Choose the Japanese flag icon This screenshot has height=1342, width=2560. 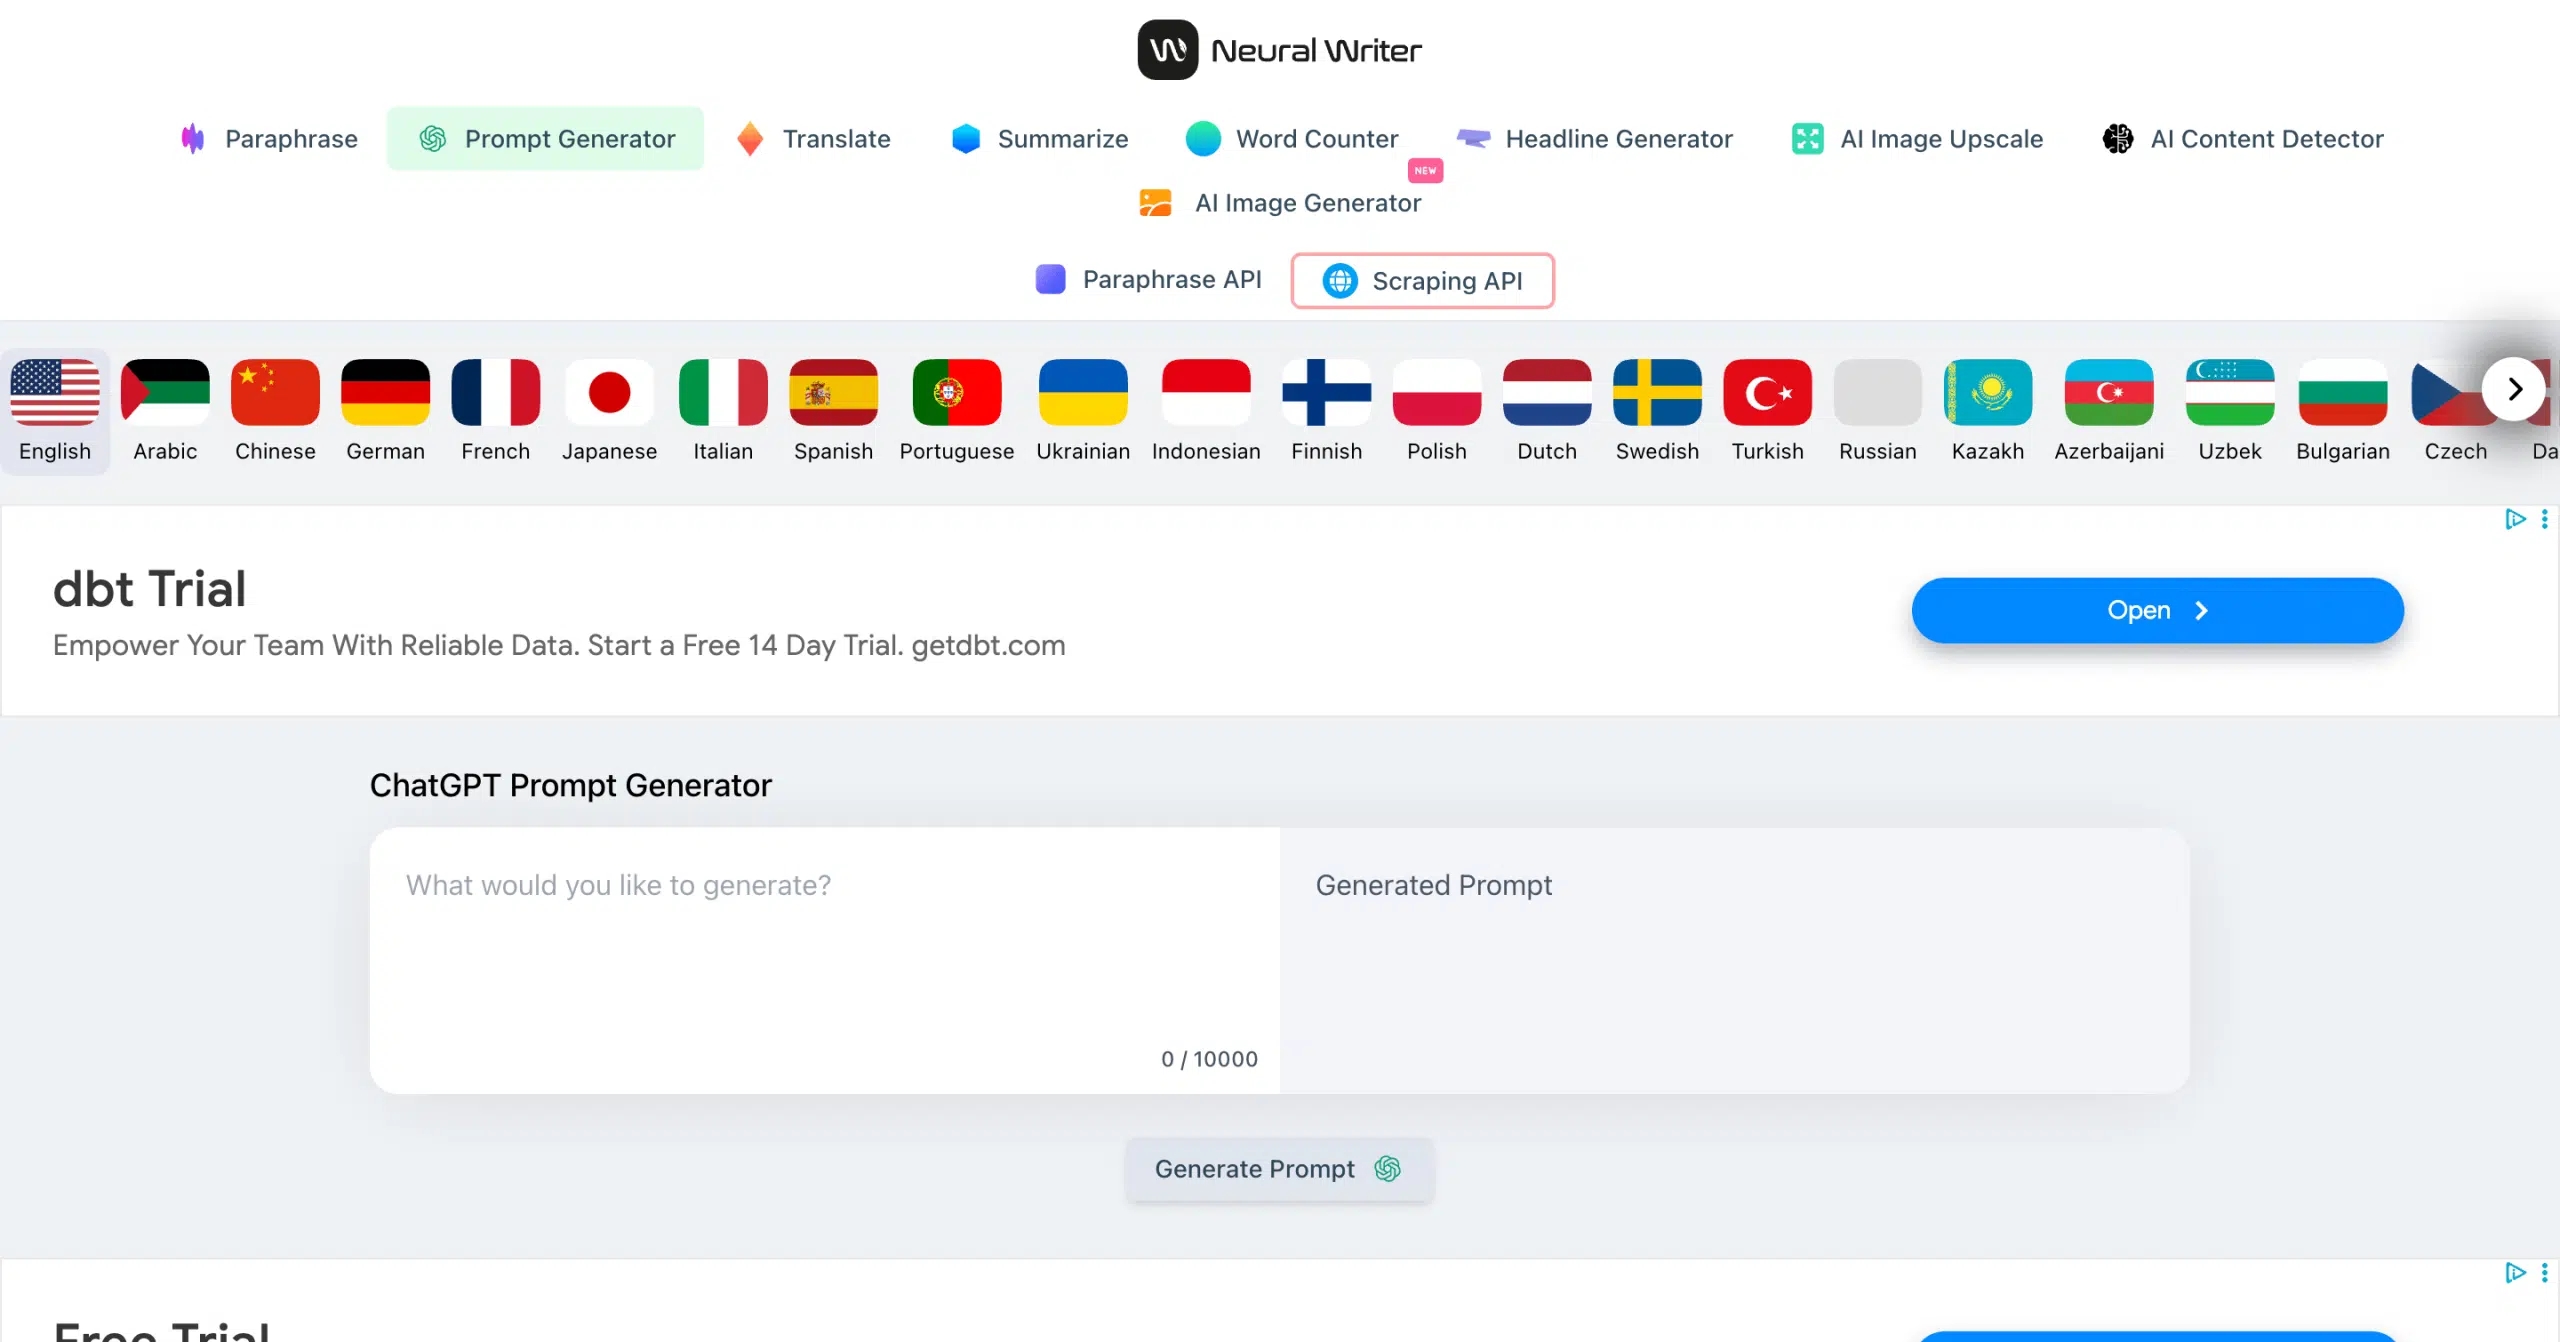(609, 392)
